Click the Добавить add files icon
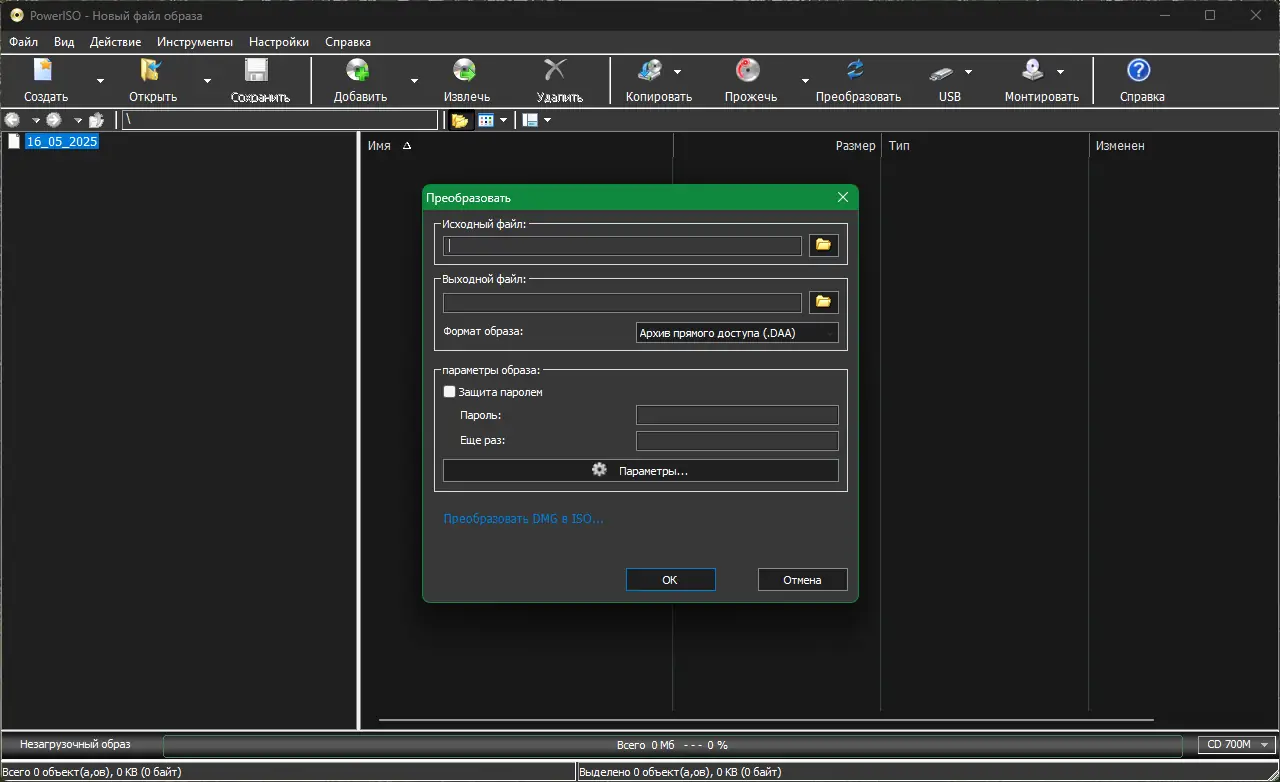The image size is (1280, 782). point(358,71)
